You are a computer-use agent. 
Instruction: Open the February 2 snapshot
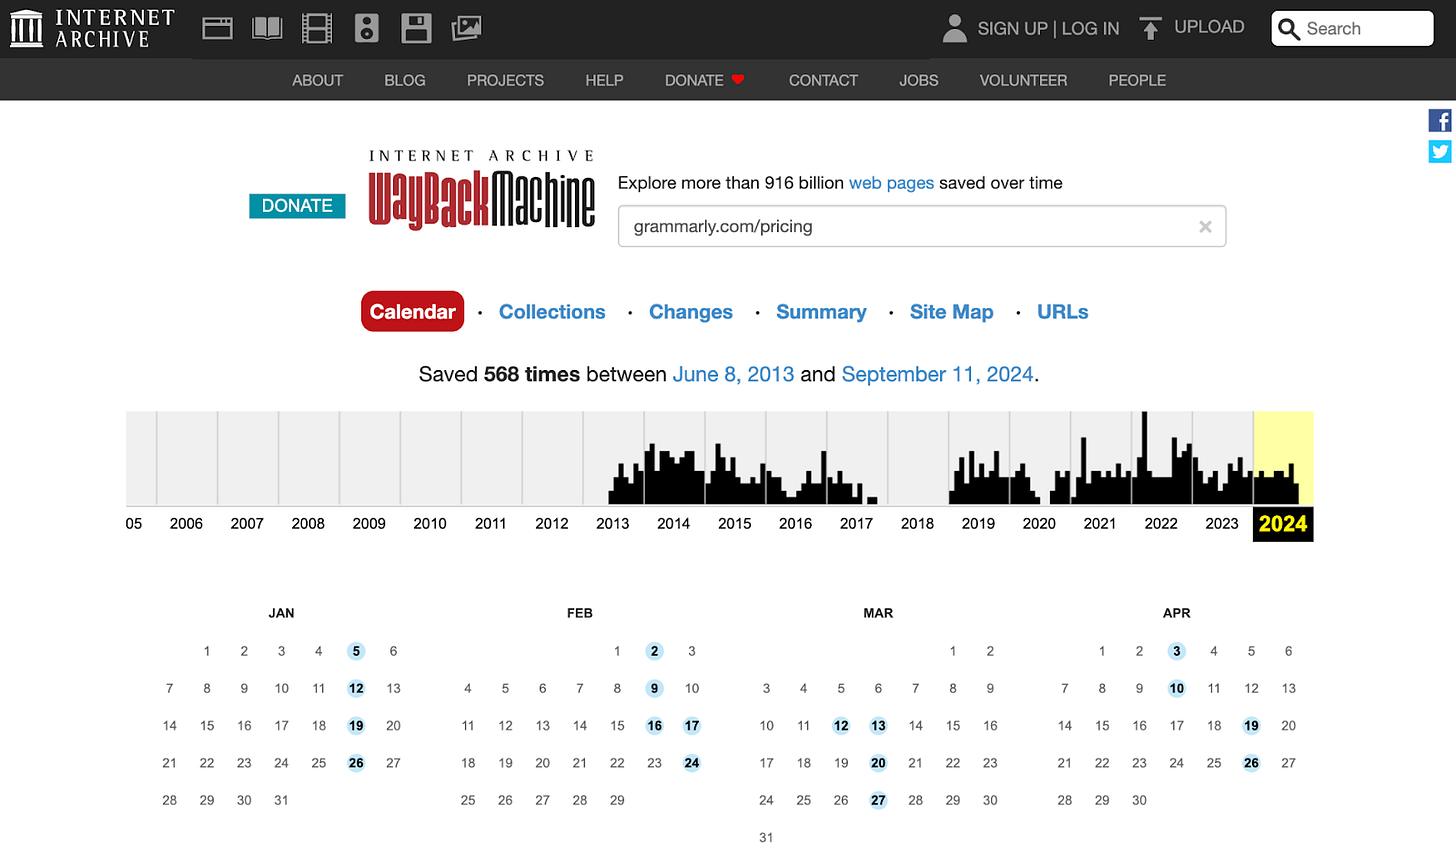click(x=654, y=651)
